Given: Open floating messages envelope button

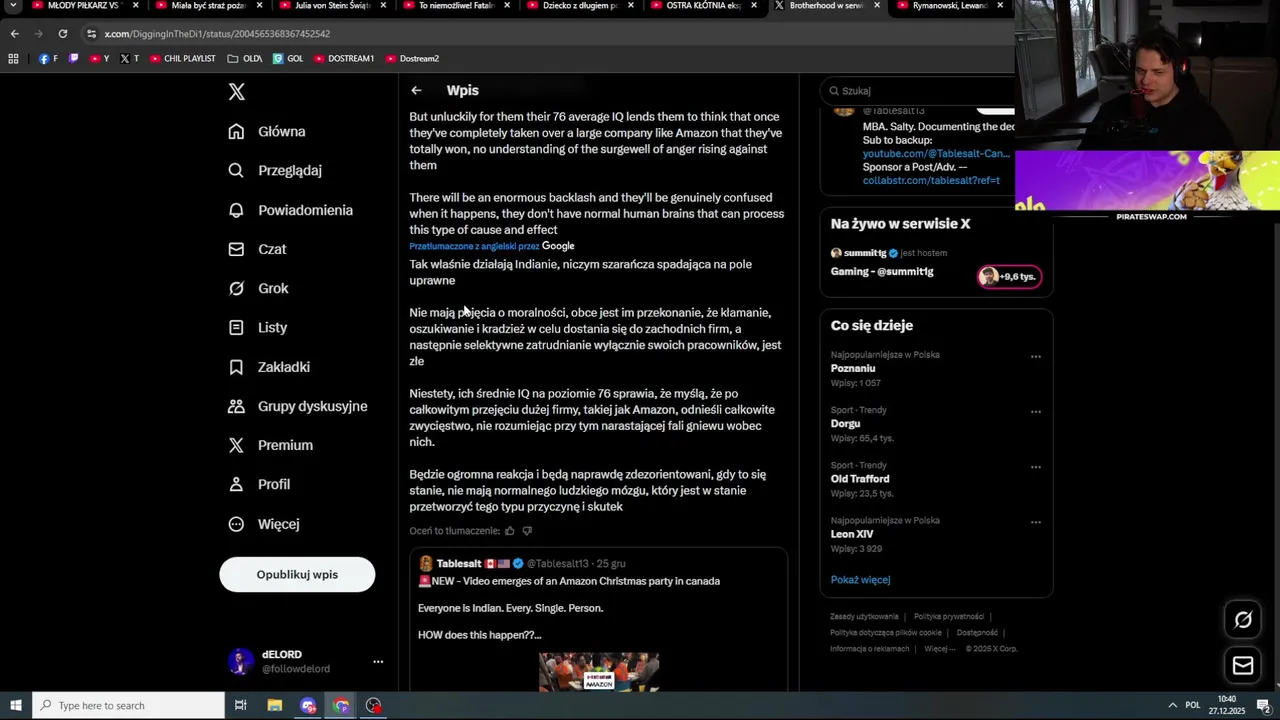Looking at the screenshot, I should 1243,665.
